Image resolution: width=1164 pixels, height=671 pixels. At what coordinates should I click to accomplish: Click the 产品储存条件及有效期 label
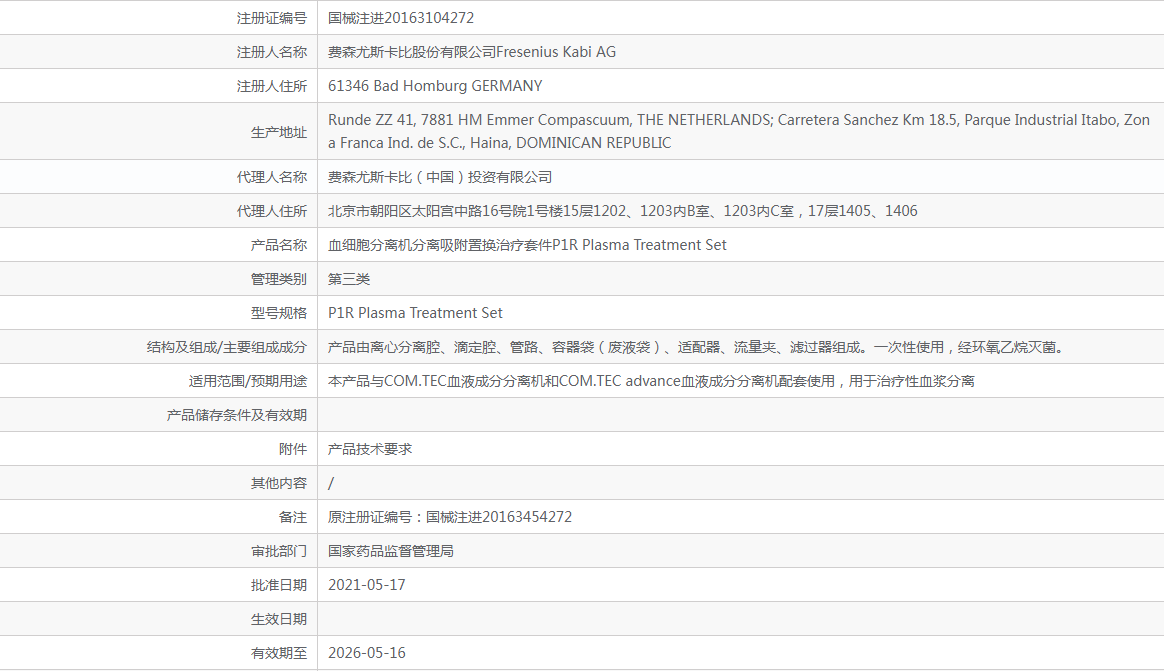236,416
